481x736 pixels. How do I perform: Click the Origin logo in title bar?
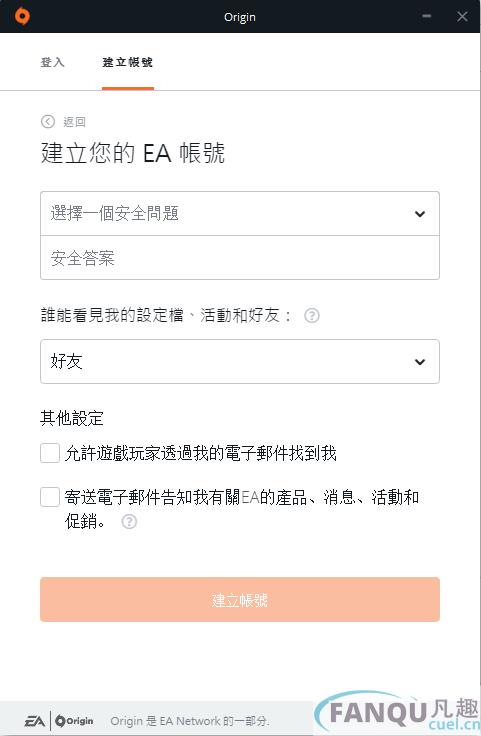[22, 16]
